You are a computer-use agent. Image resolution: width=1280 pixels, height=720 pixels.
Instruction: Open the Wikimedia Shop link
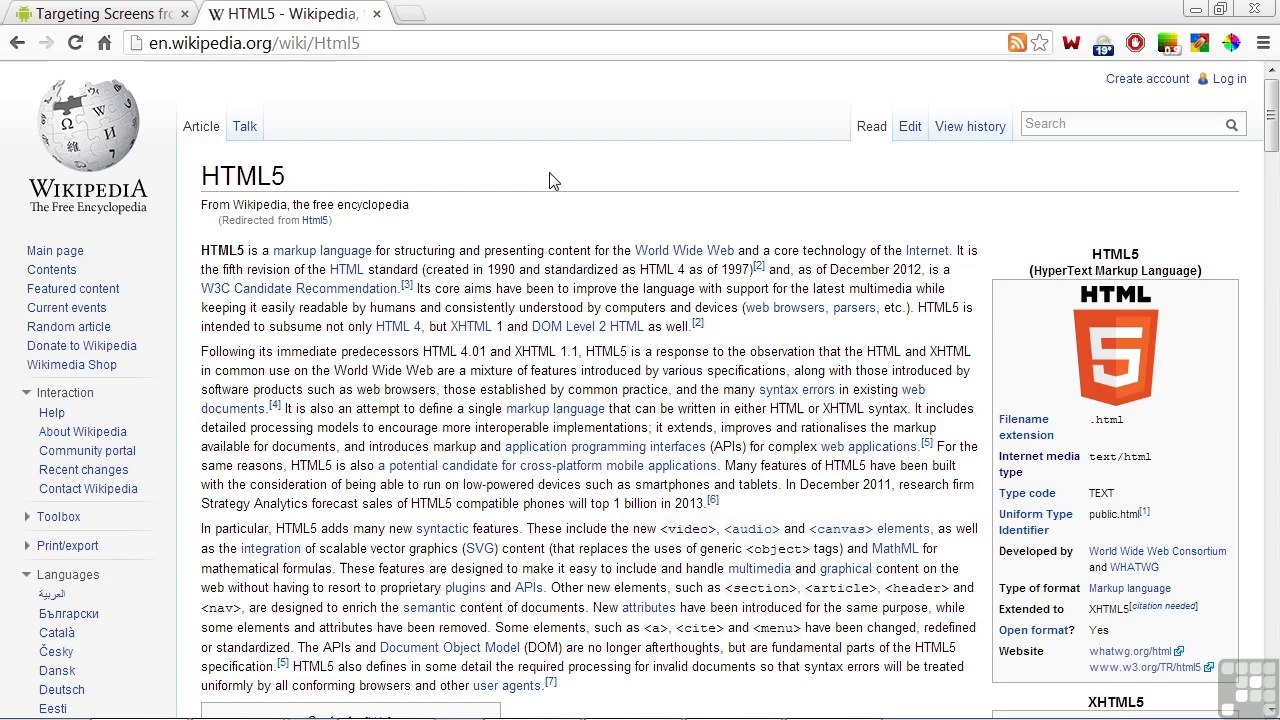[x=72, y=365]
